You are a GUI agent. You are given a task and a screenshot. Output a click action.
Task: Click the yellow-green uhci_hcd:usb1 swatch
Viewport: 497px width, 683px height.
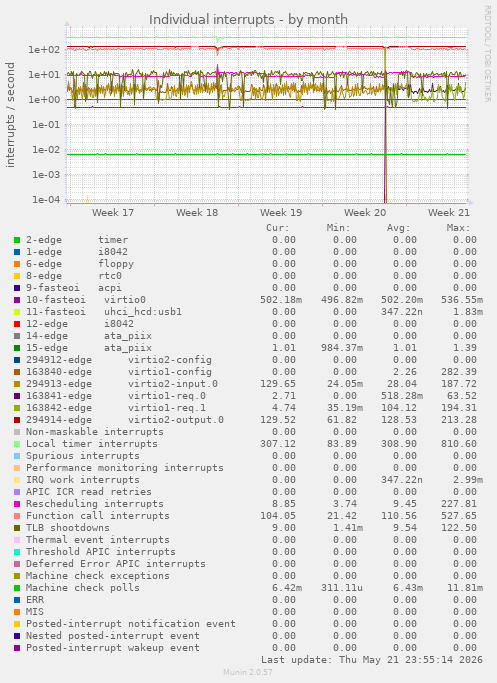[17, 312]
